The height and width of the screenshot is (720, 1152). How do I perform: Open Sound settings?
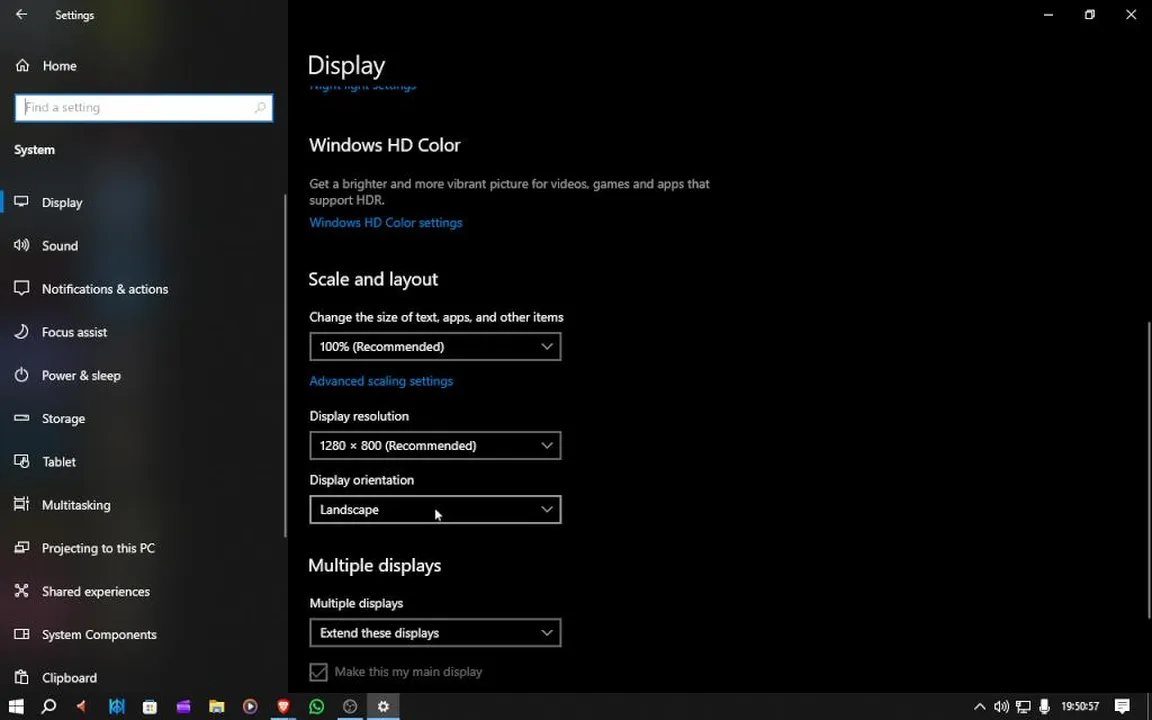143,245
